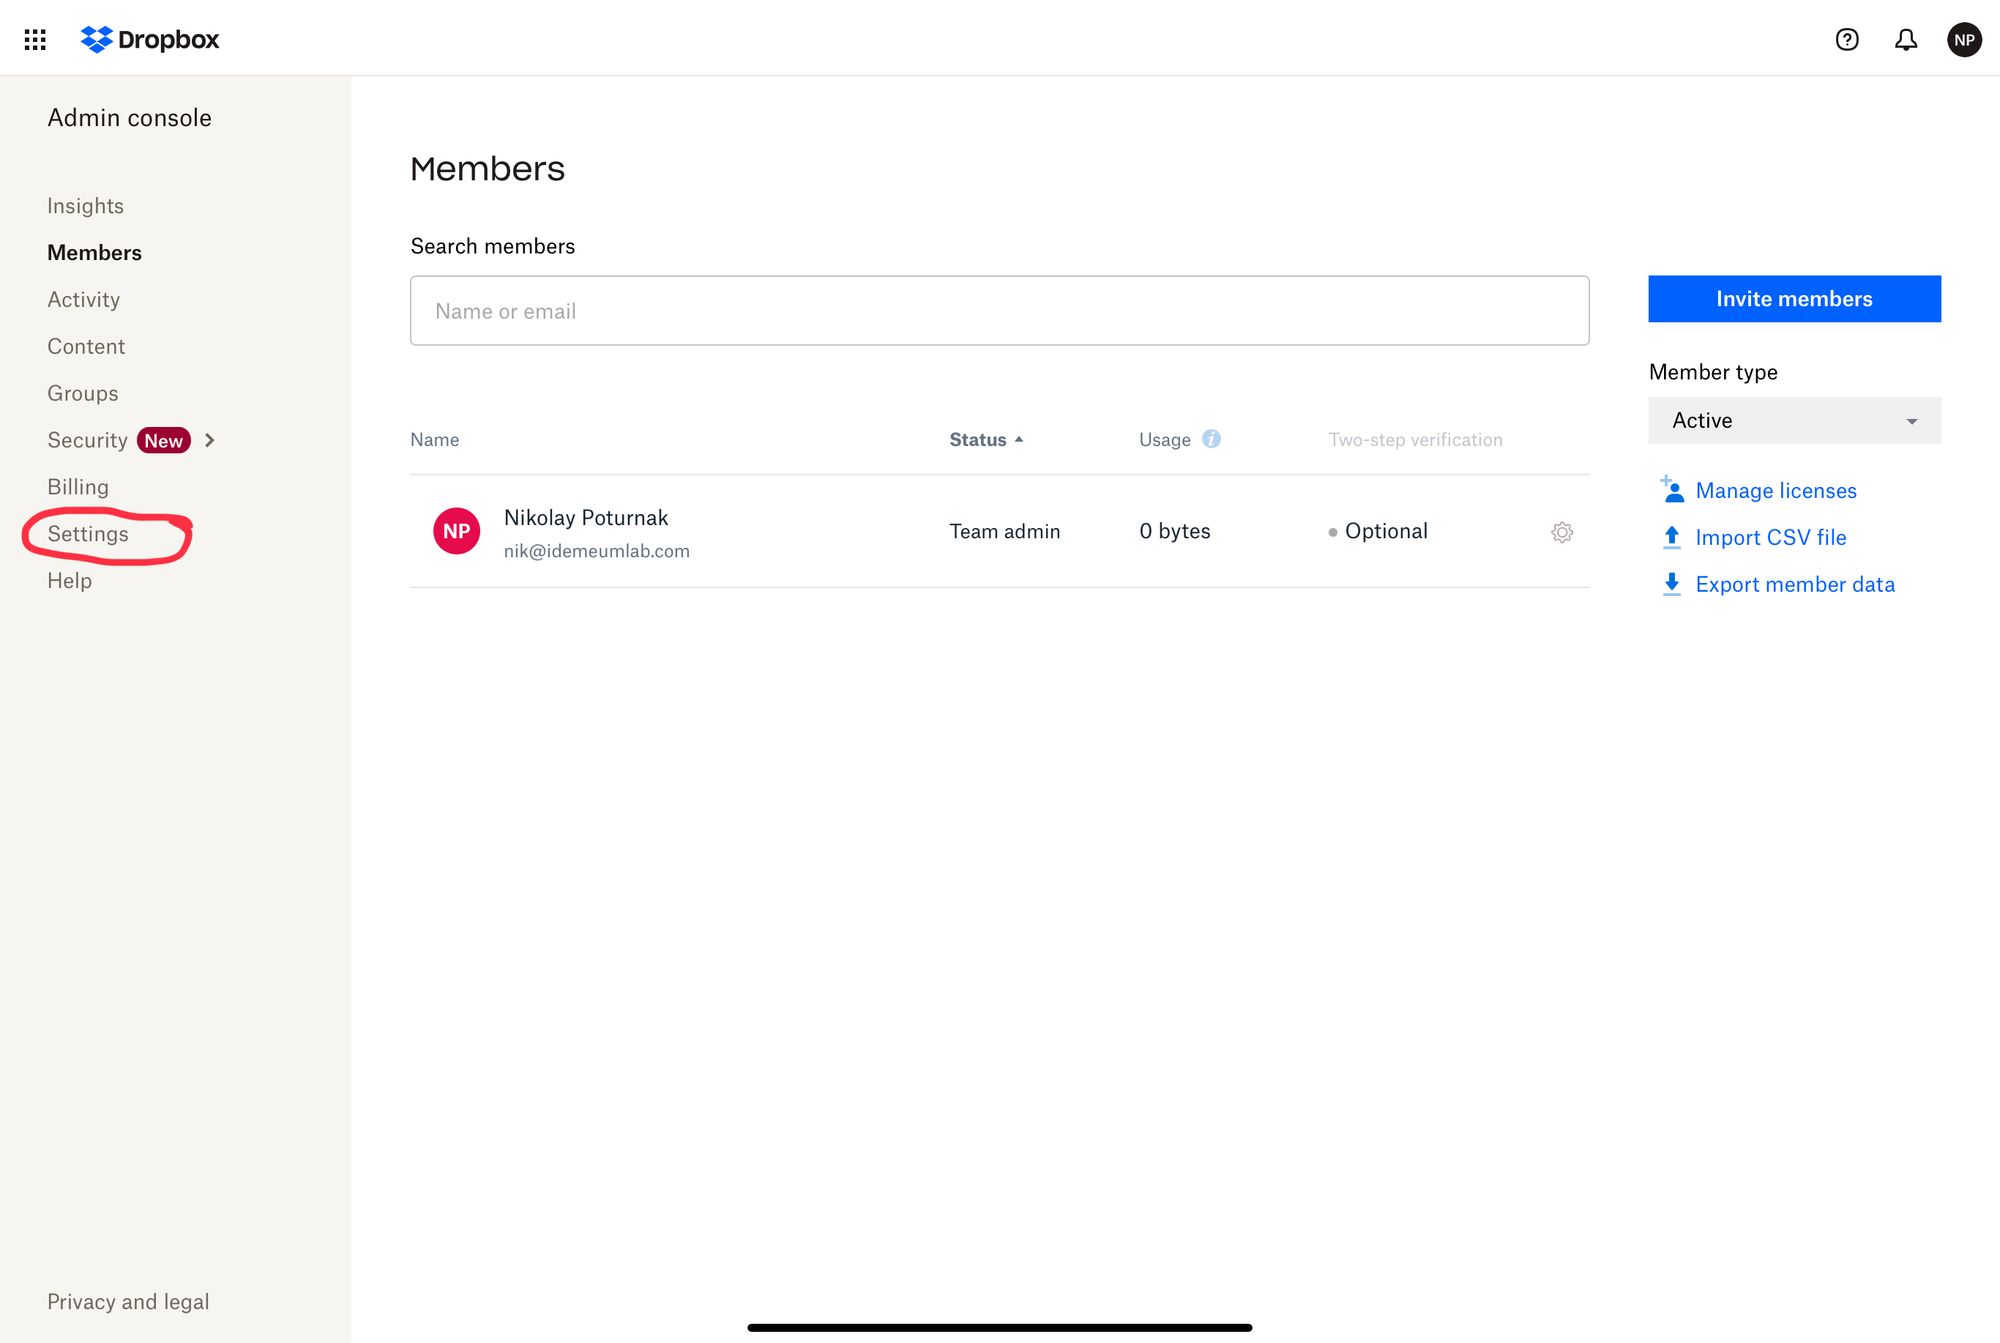
Task: Click the New badge next to Security
Action: [x=163, y=441]
